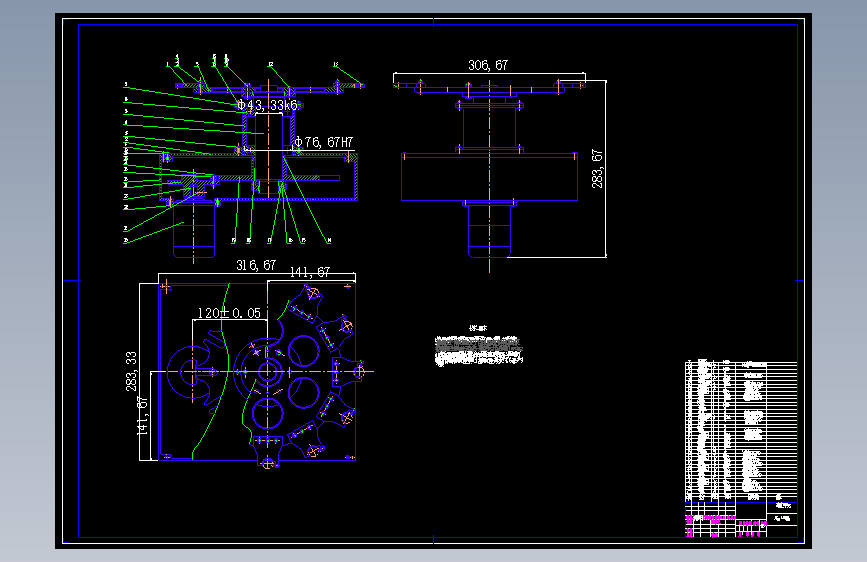Screen dimensions: 867x562
Task: Select the 316,67 dimension text
Action: pyautogui.click(x=256, y=266)
